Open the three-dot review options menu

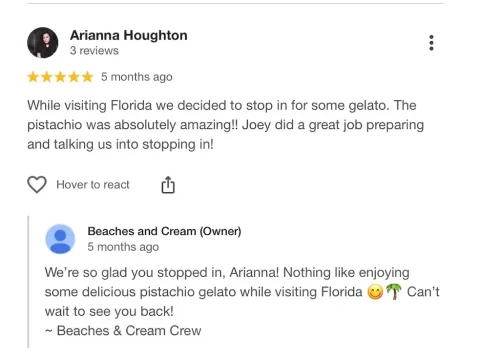pos(431,43)
